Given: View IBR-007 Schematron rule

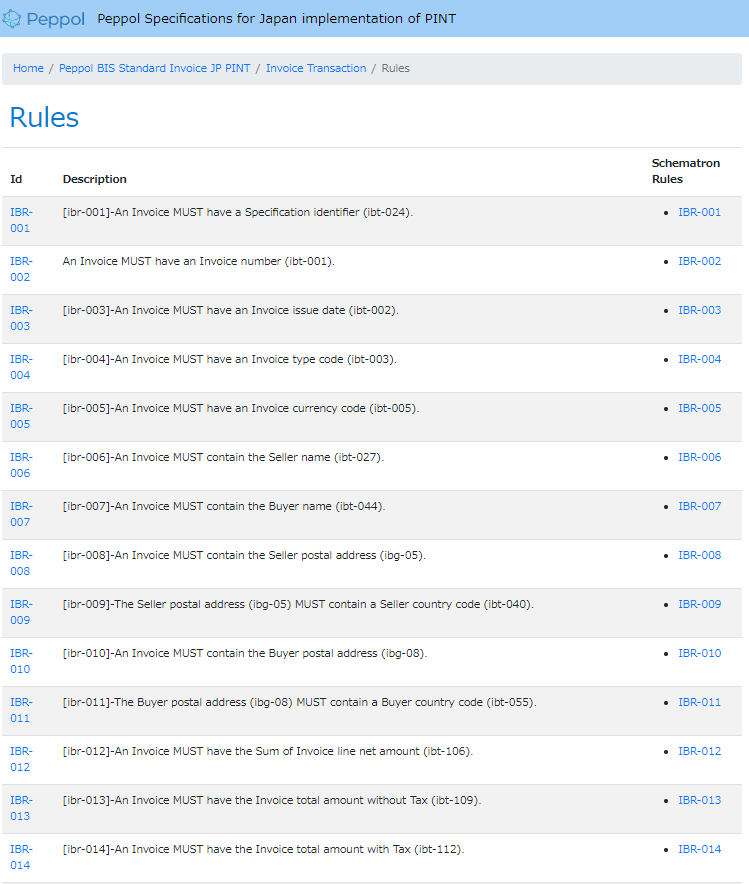Looking at the screenshot, I should [x=699, y=506].
